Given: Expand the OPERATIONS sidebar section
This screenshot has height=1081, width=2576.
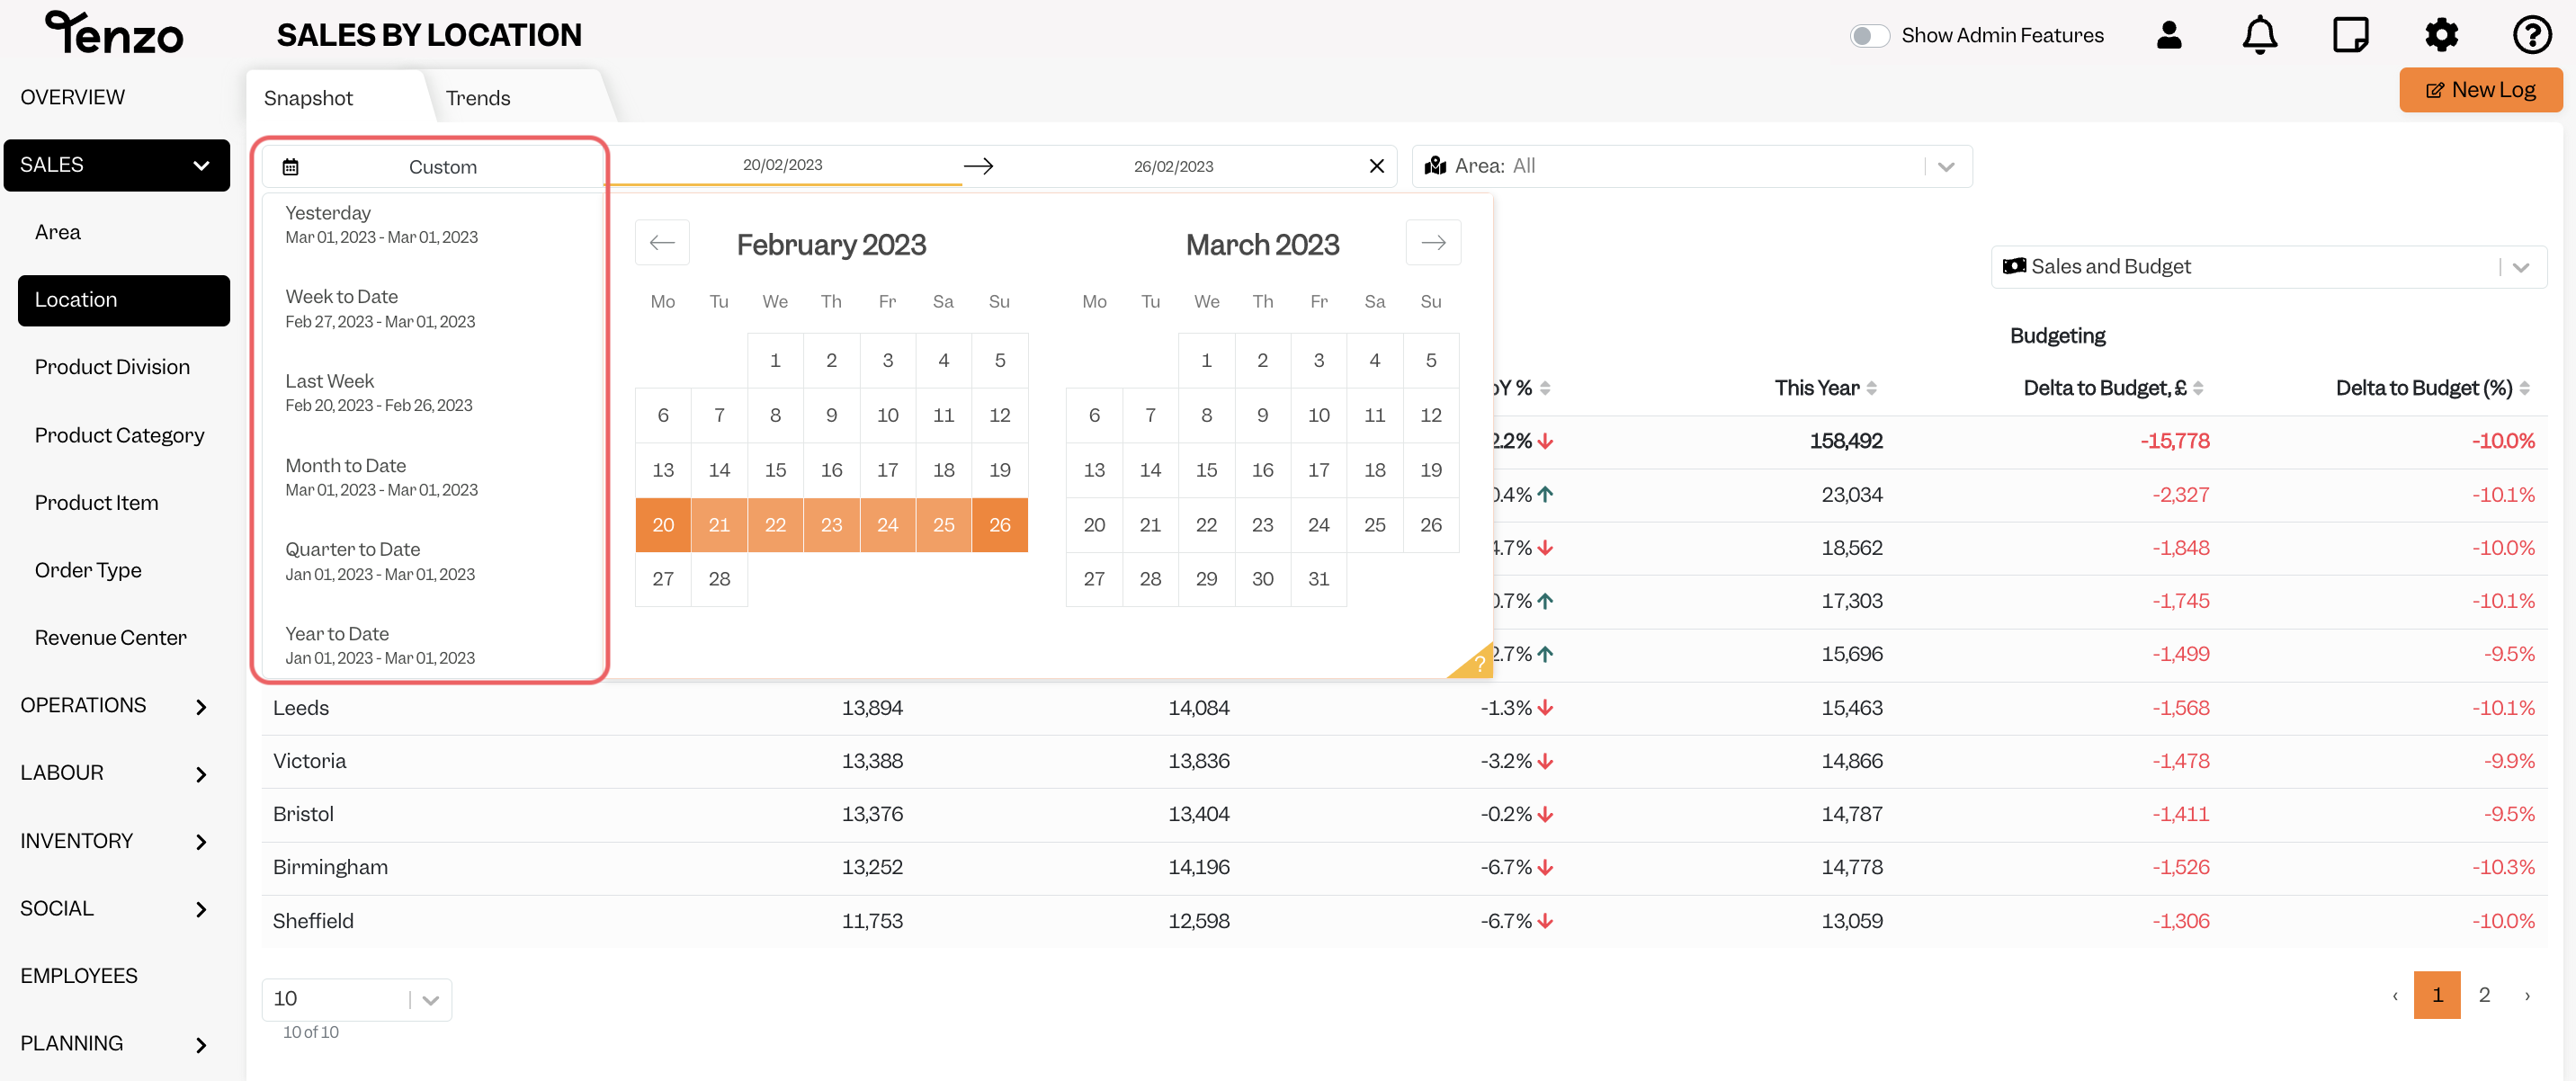Looking at the screenshot, I should (201, 707).
